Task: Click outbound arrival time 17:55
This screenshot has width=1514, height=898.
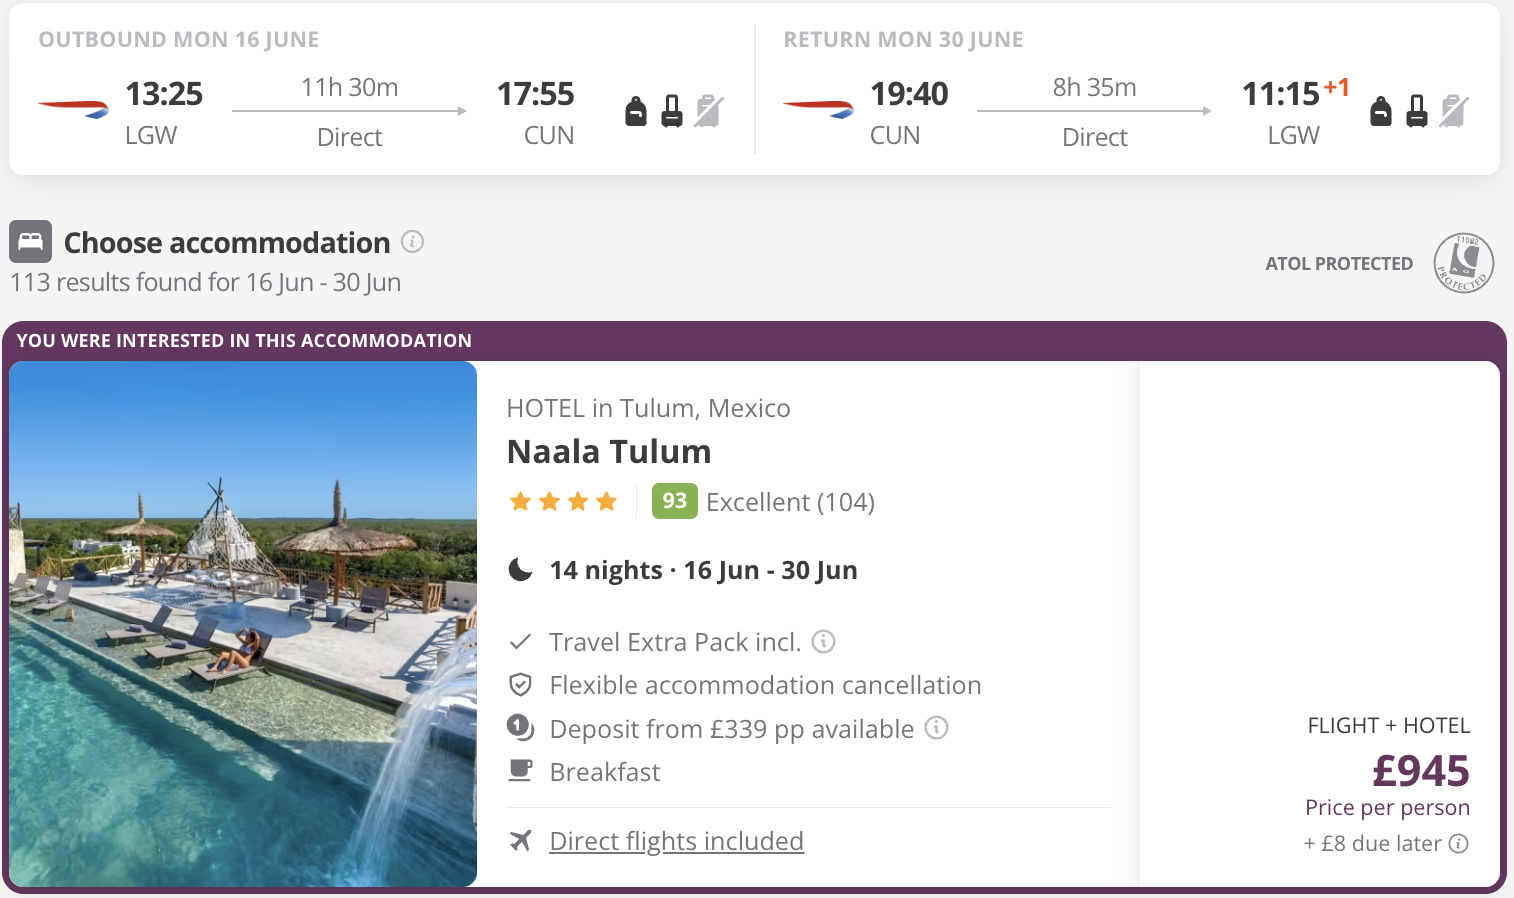Action: pos(536,94)
